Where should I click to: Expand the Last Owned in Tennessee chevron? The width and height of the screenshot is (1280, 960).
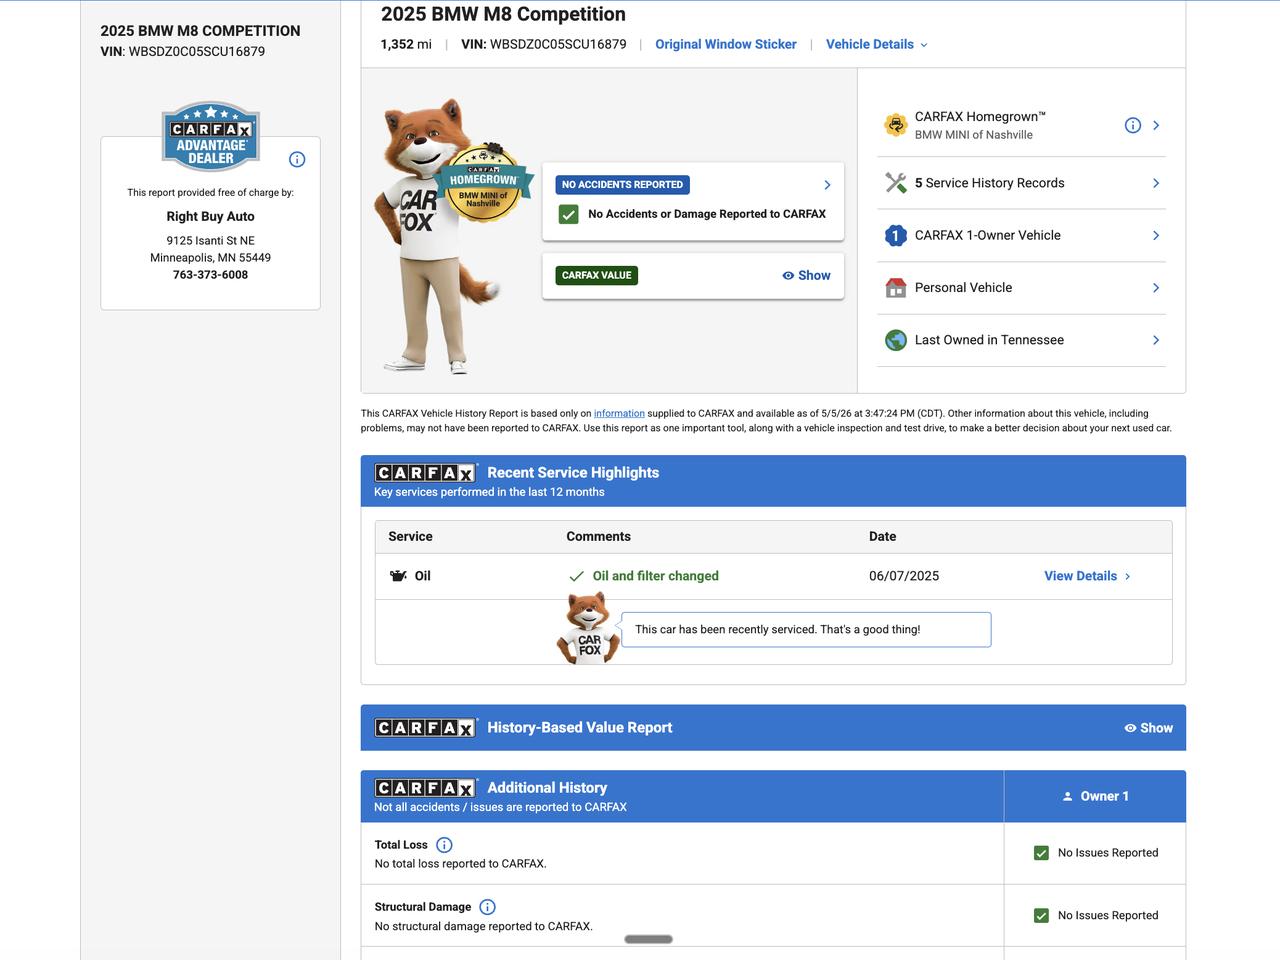pyautogui.click(x=1156, y=340)
